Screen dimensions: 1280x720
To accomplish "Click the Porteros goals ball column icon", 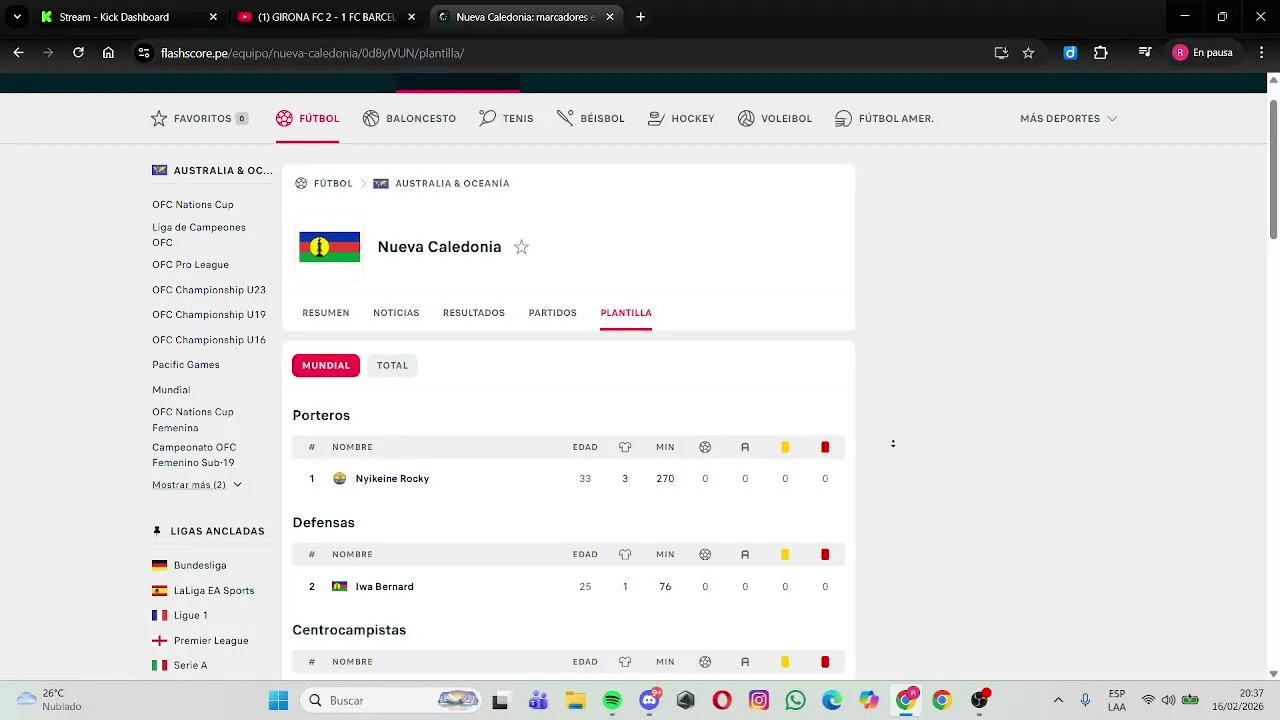I will [x=705, y=447].
